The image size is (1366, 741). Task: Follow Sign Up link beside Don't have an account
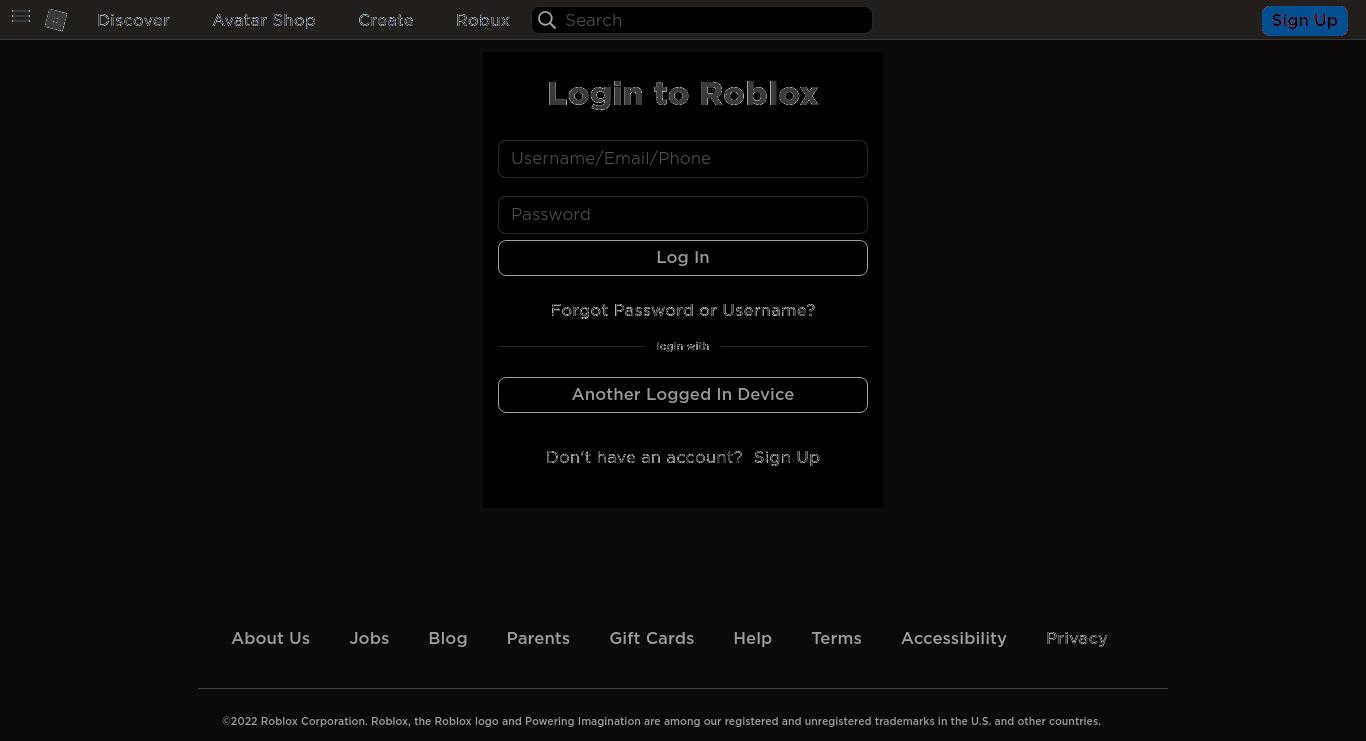[787, 458]
